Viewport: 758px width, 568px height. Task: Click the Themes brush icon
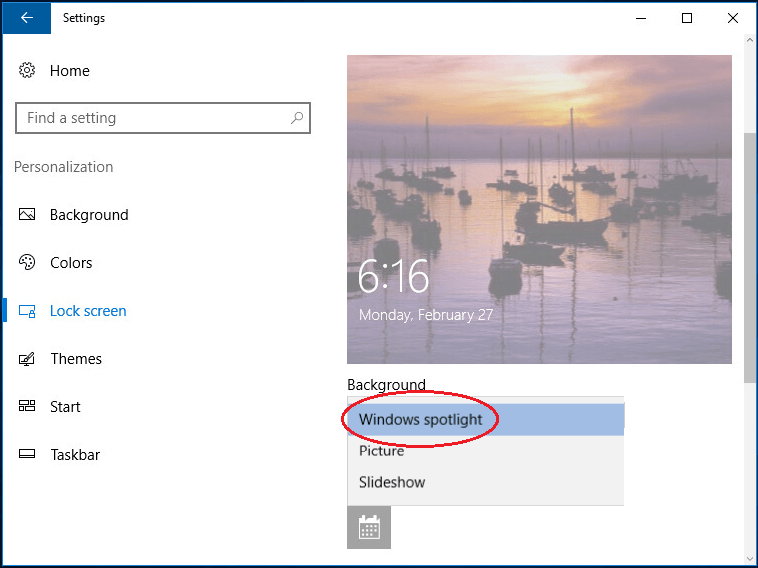(27, 359)
